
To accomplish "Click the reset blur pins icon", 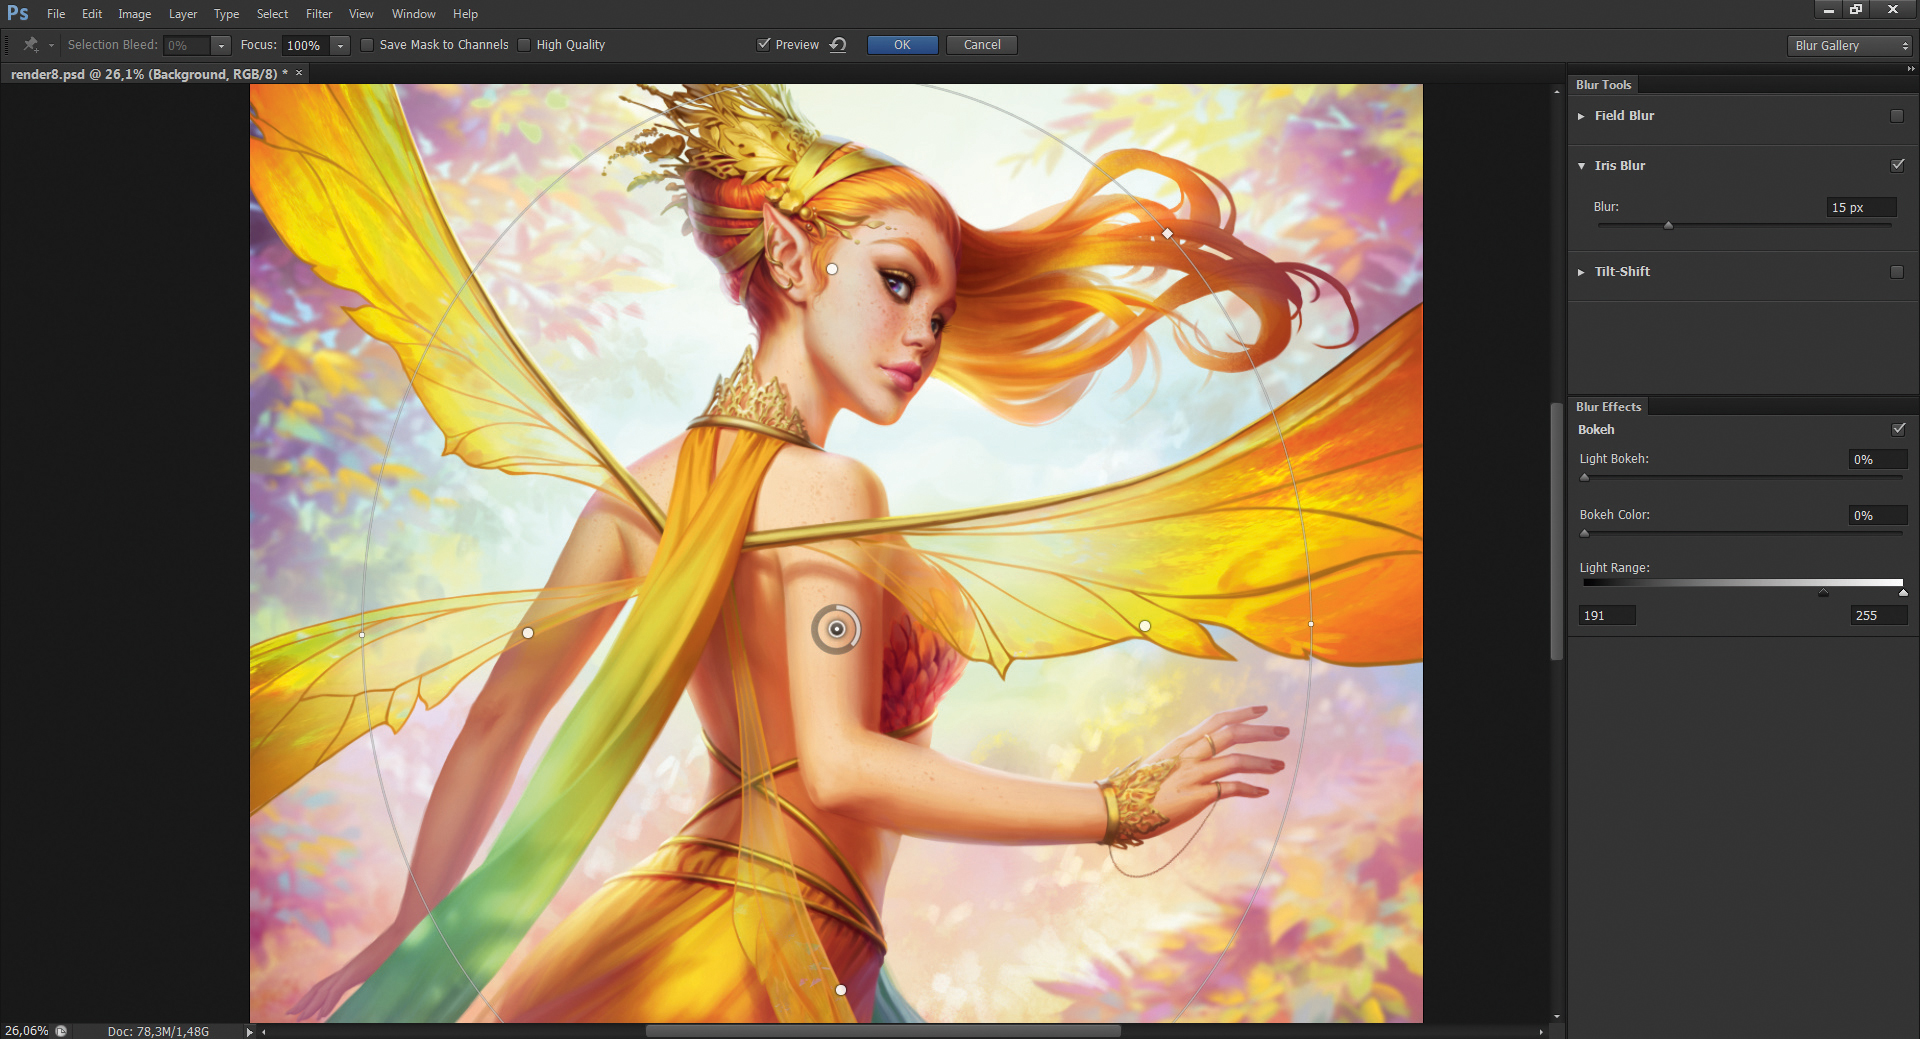I will (x=838, y=45).
